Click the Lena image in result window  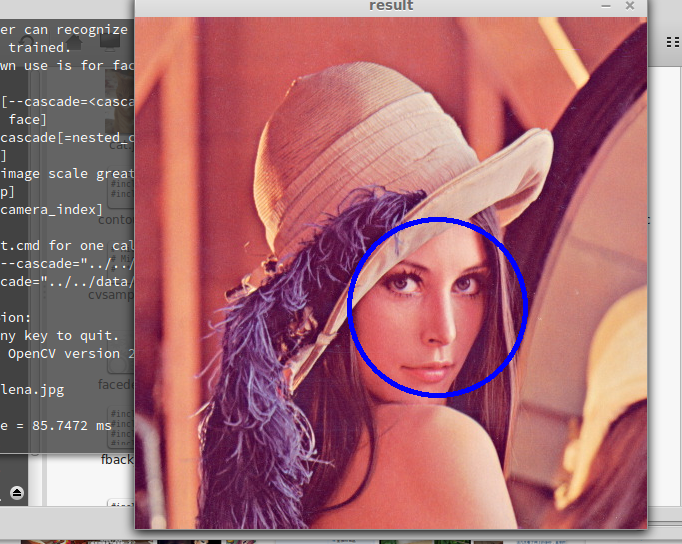click(391, 273)
